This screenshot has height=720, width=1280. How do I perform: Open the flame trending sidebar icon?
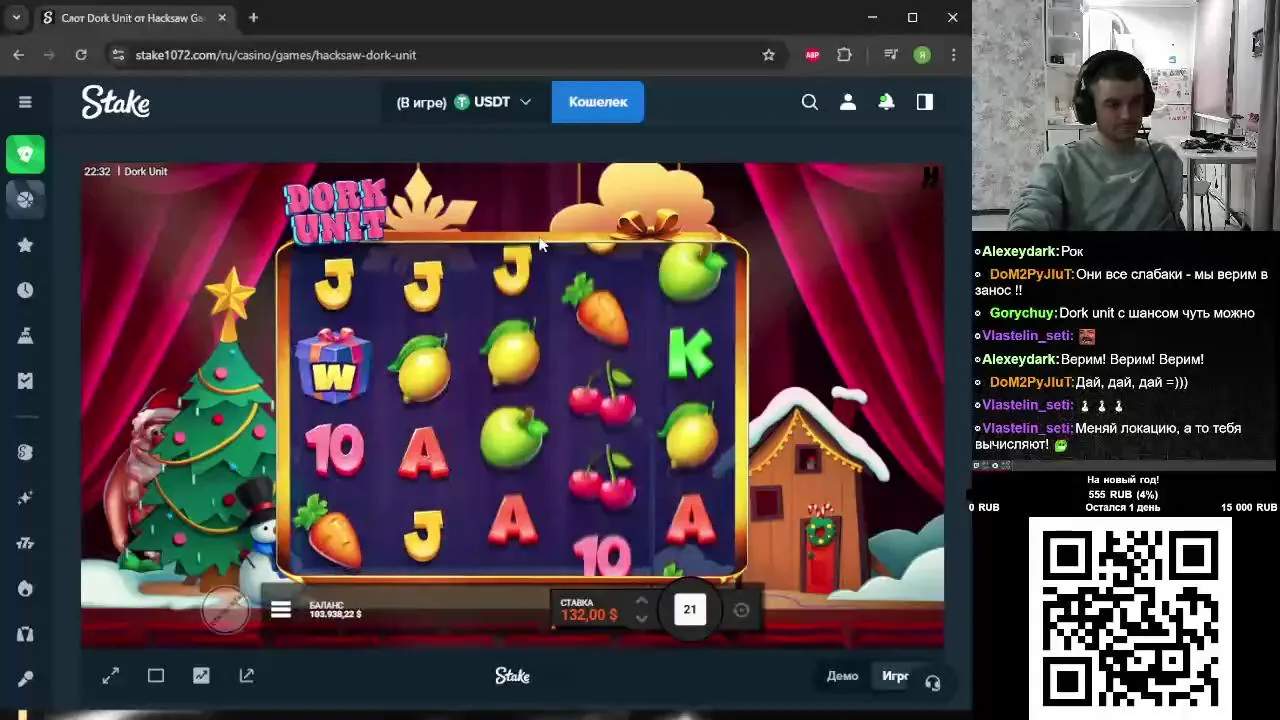[x=25, y=588]
